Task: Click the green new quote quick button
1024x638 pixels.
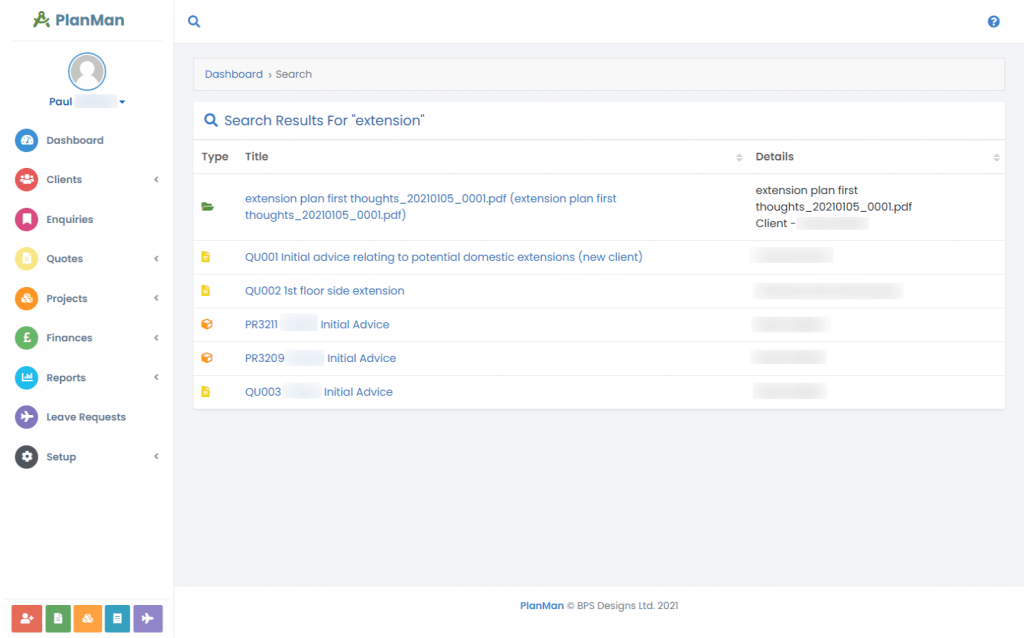Action: pos(57,618)
